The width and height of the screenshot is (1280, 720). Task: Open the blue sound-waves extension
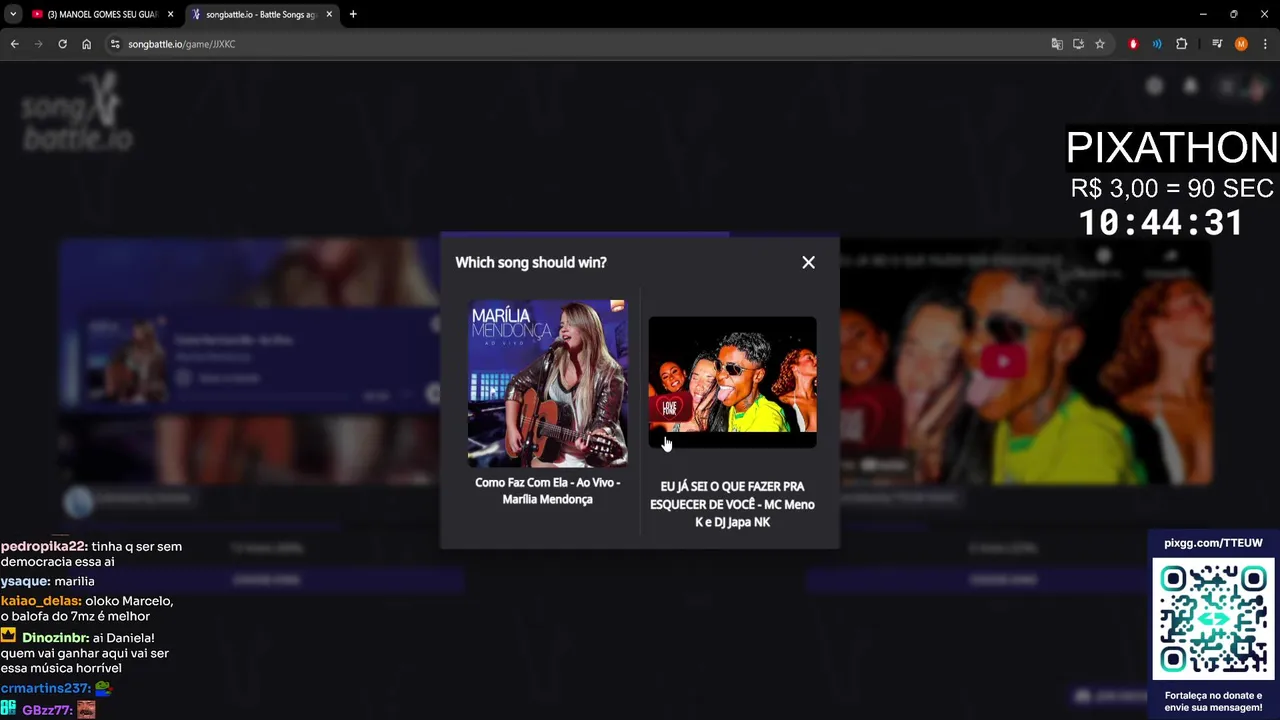[x=1157, y=44]
